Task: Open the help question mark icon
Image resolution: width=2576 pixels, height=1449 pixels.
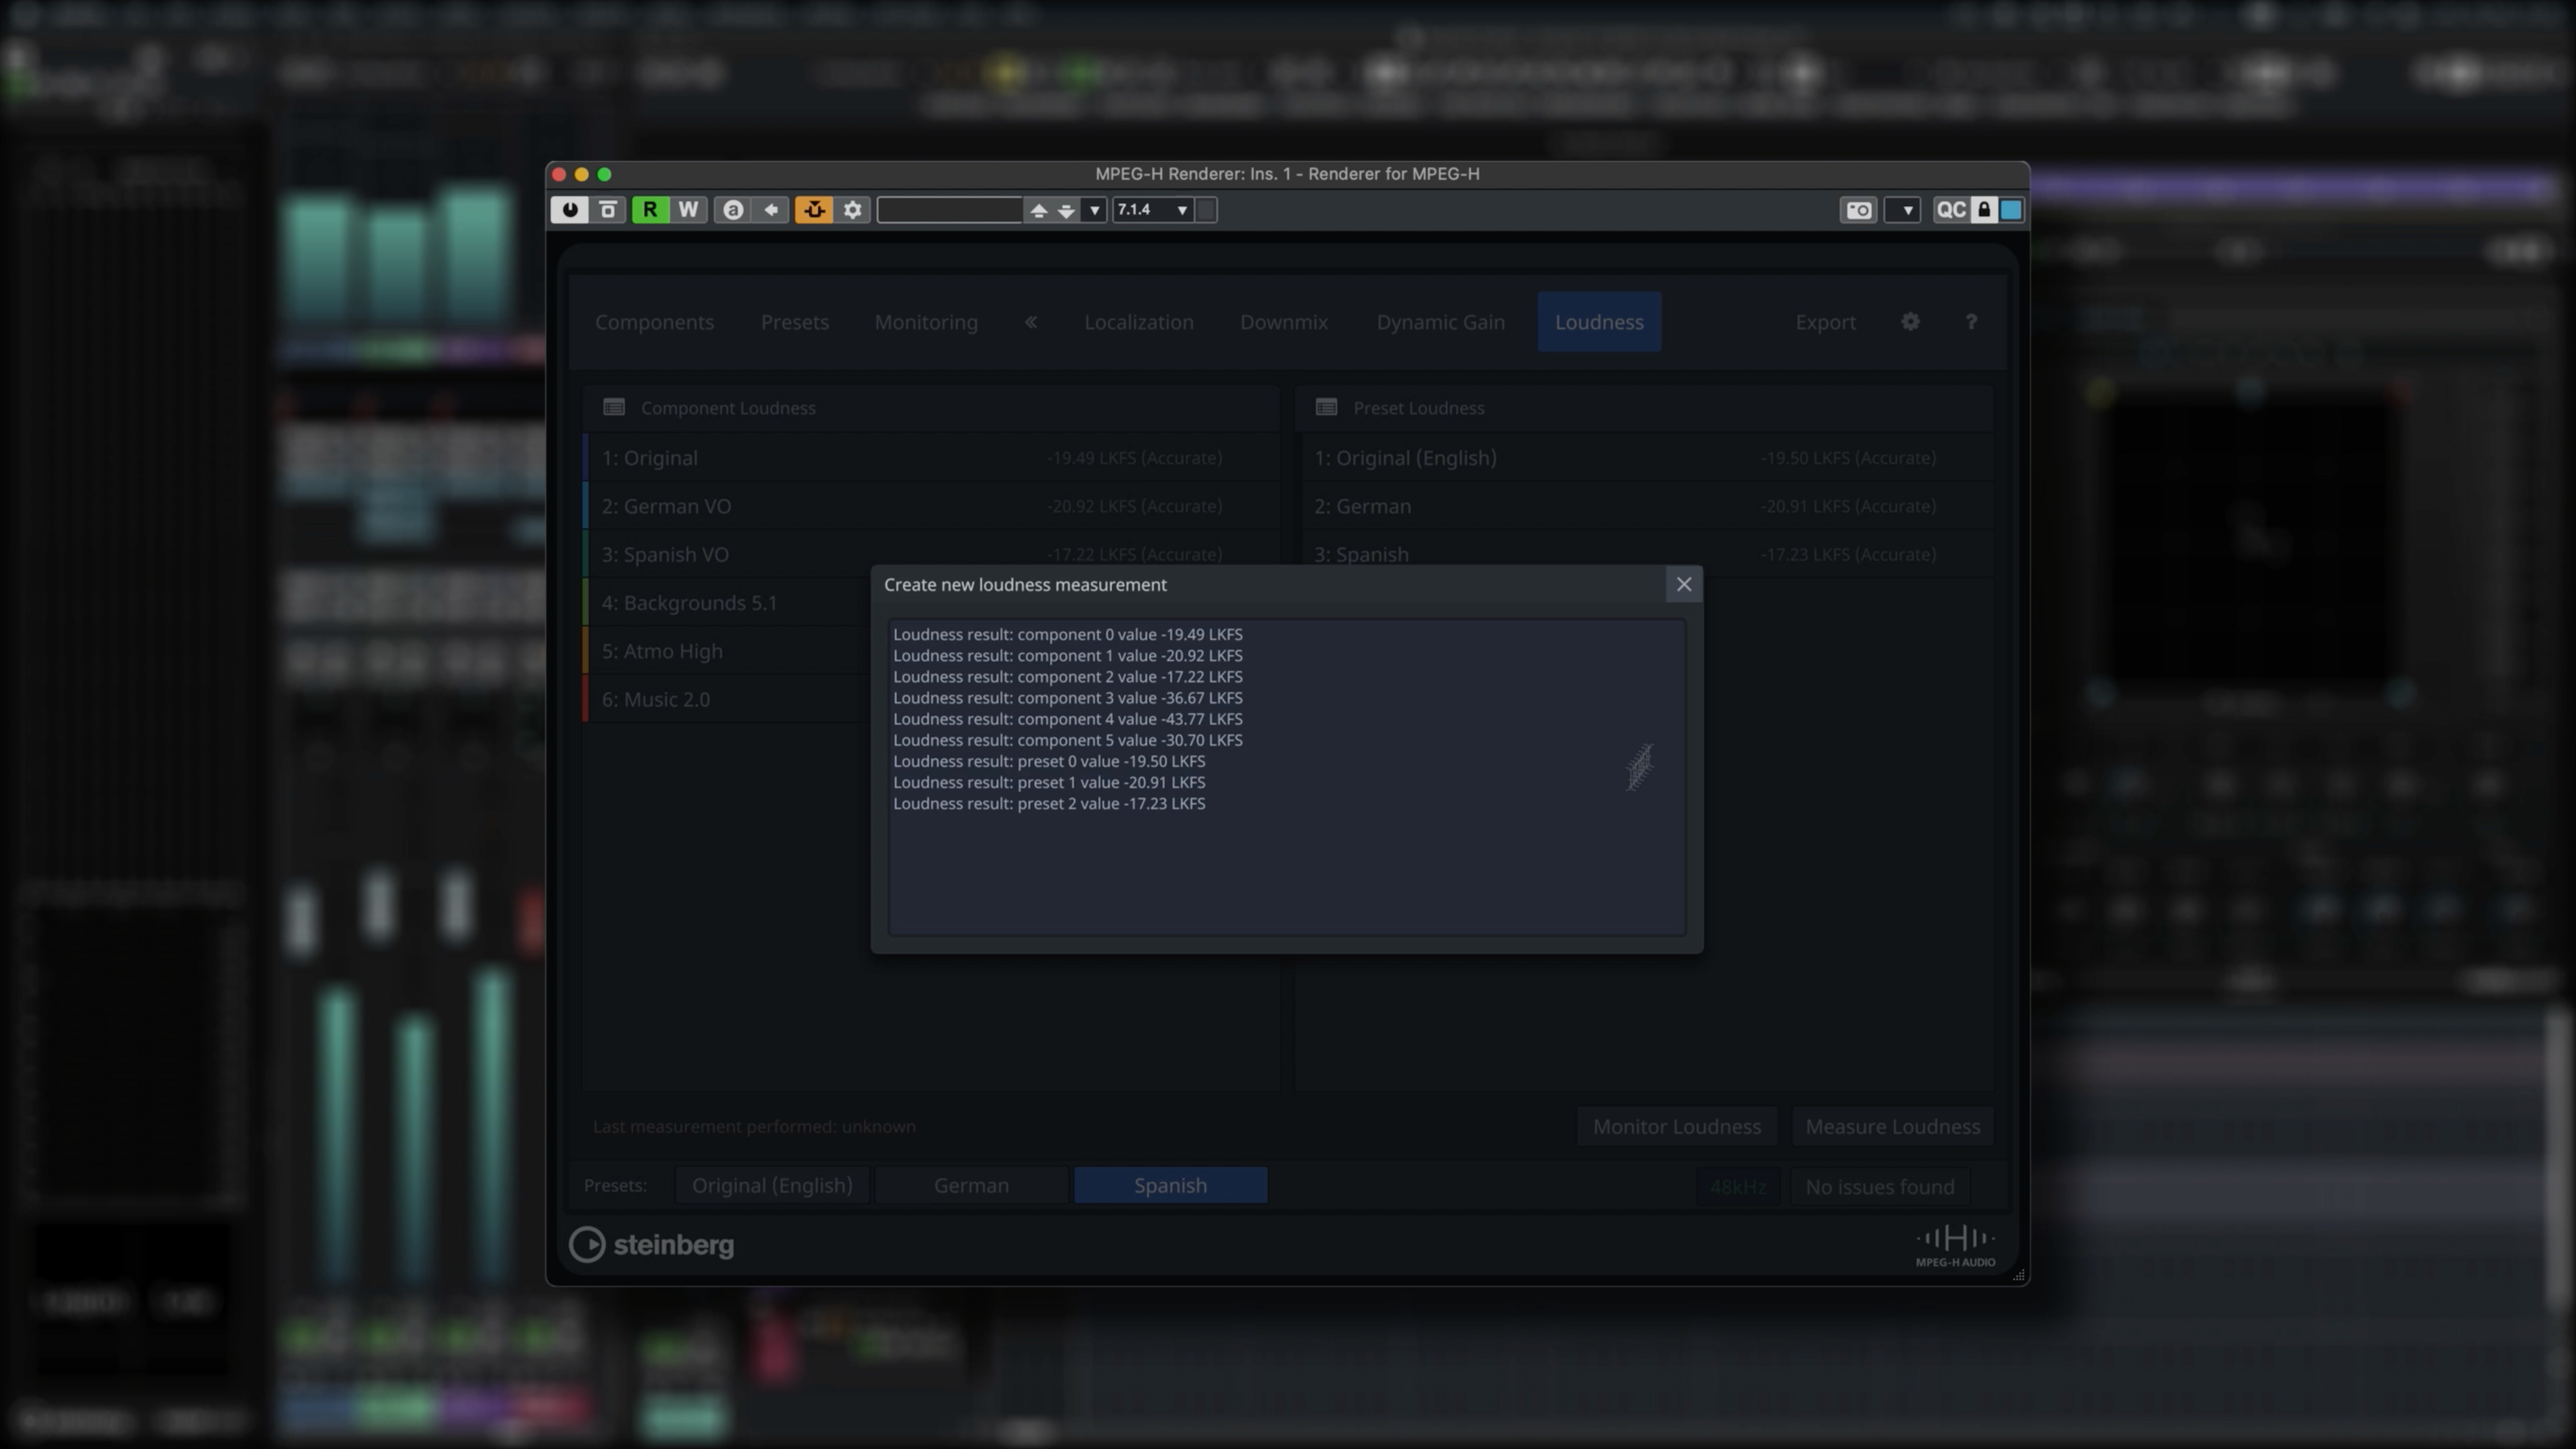Action: [x=1971, y=322]
